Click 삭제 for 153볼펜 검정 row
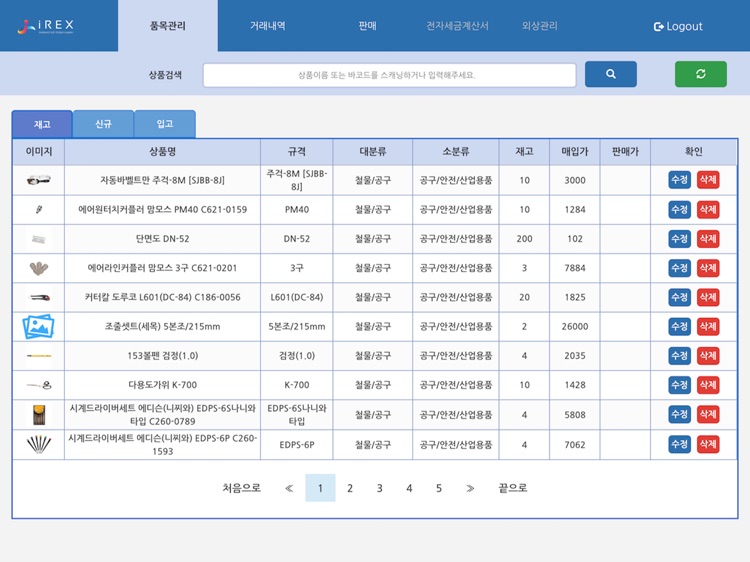Image resolution: width=750 pixels, height=562 pixels. tap(708, 355)
